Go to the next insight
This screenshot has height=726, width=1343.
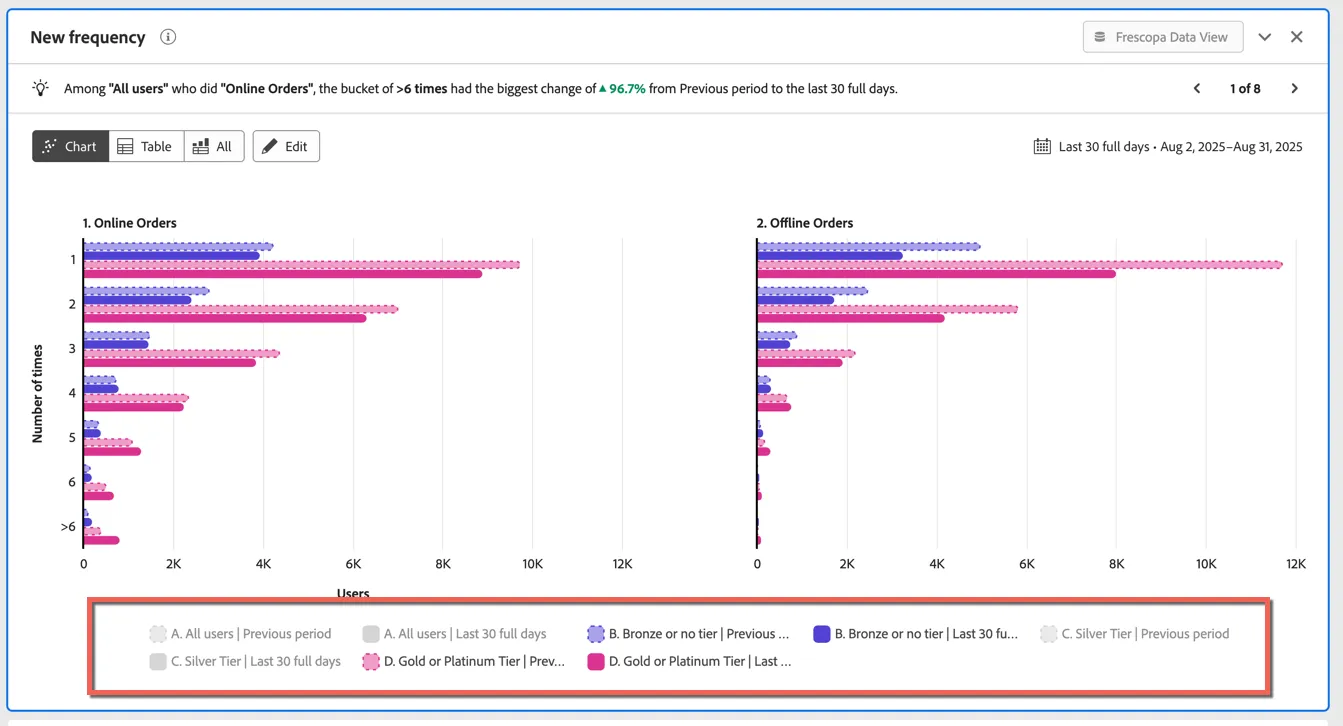click(1295, 88)
